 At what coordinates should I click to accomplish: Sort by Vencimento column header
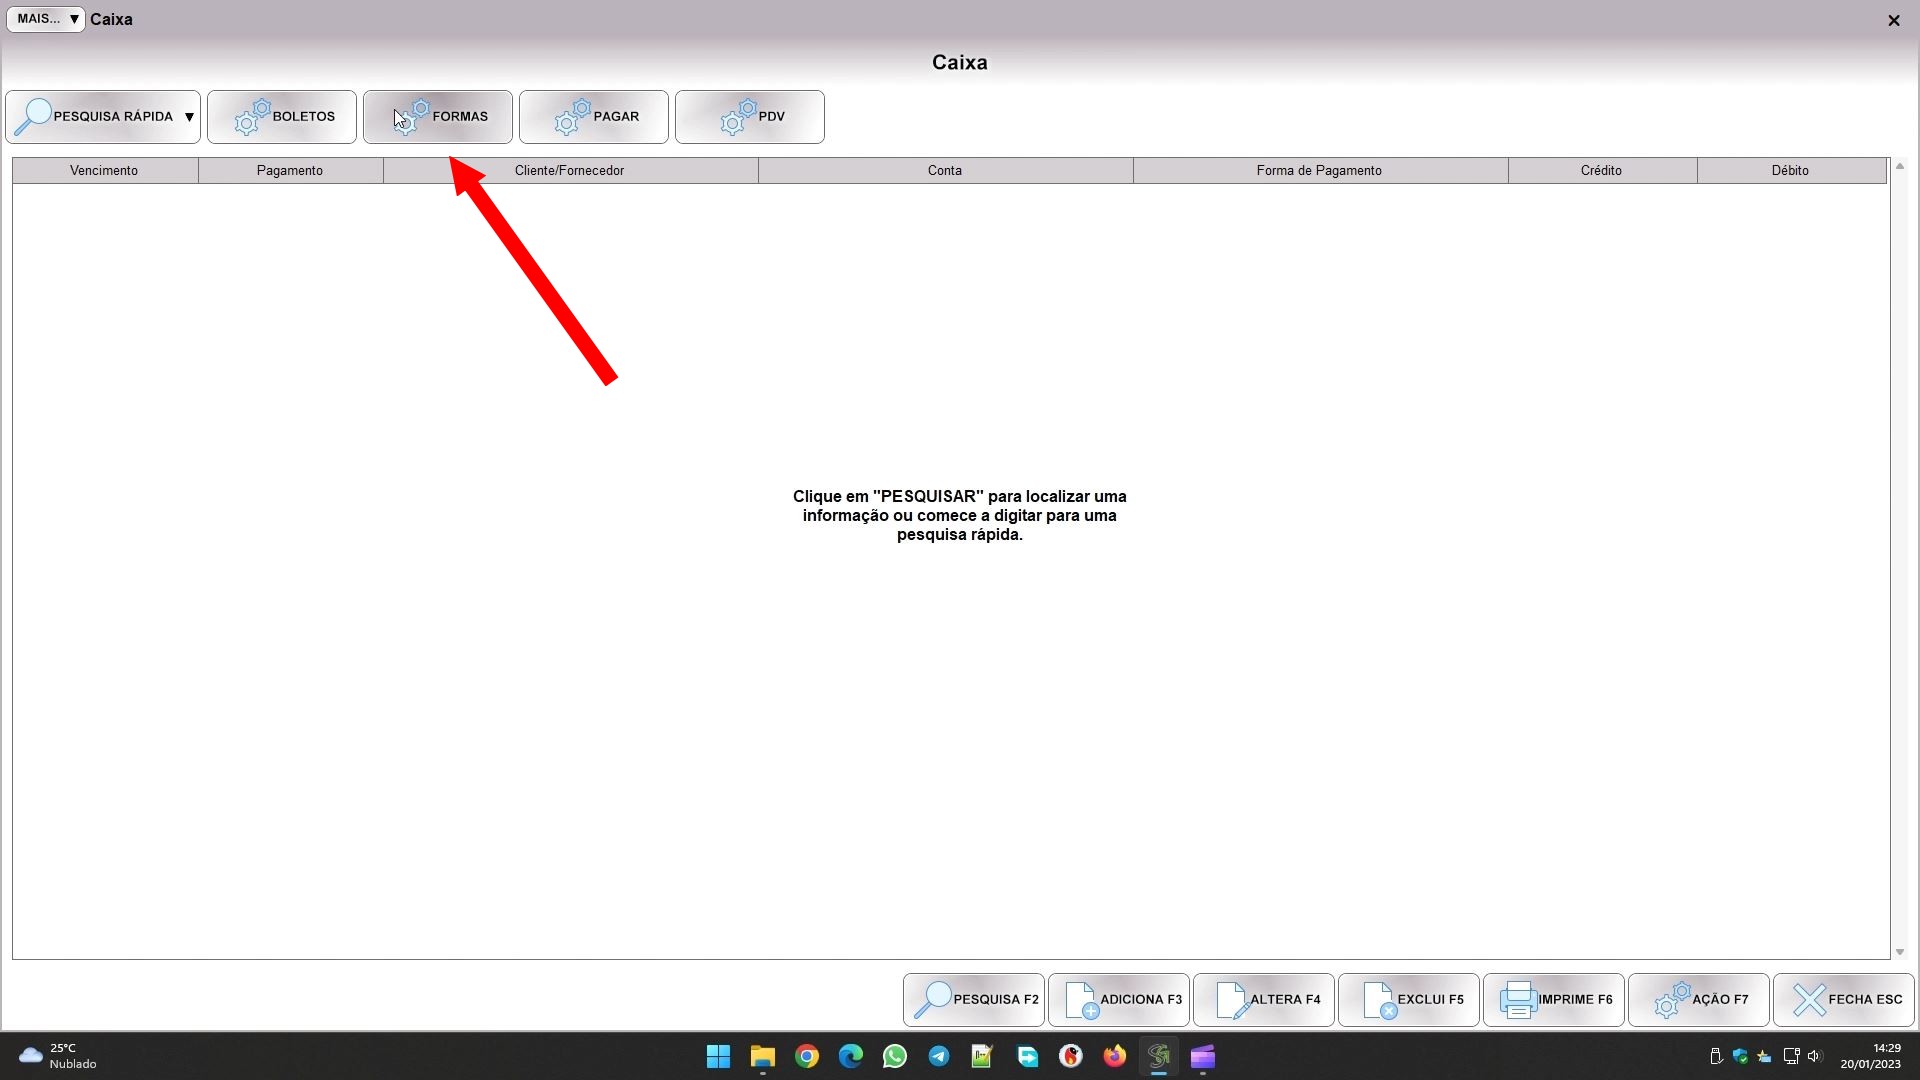click(x=104, y=171)
